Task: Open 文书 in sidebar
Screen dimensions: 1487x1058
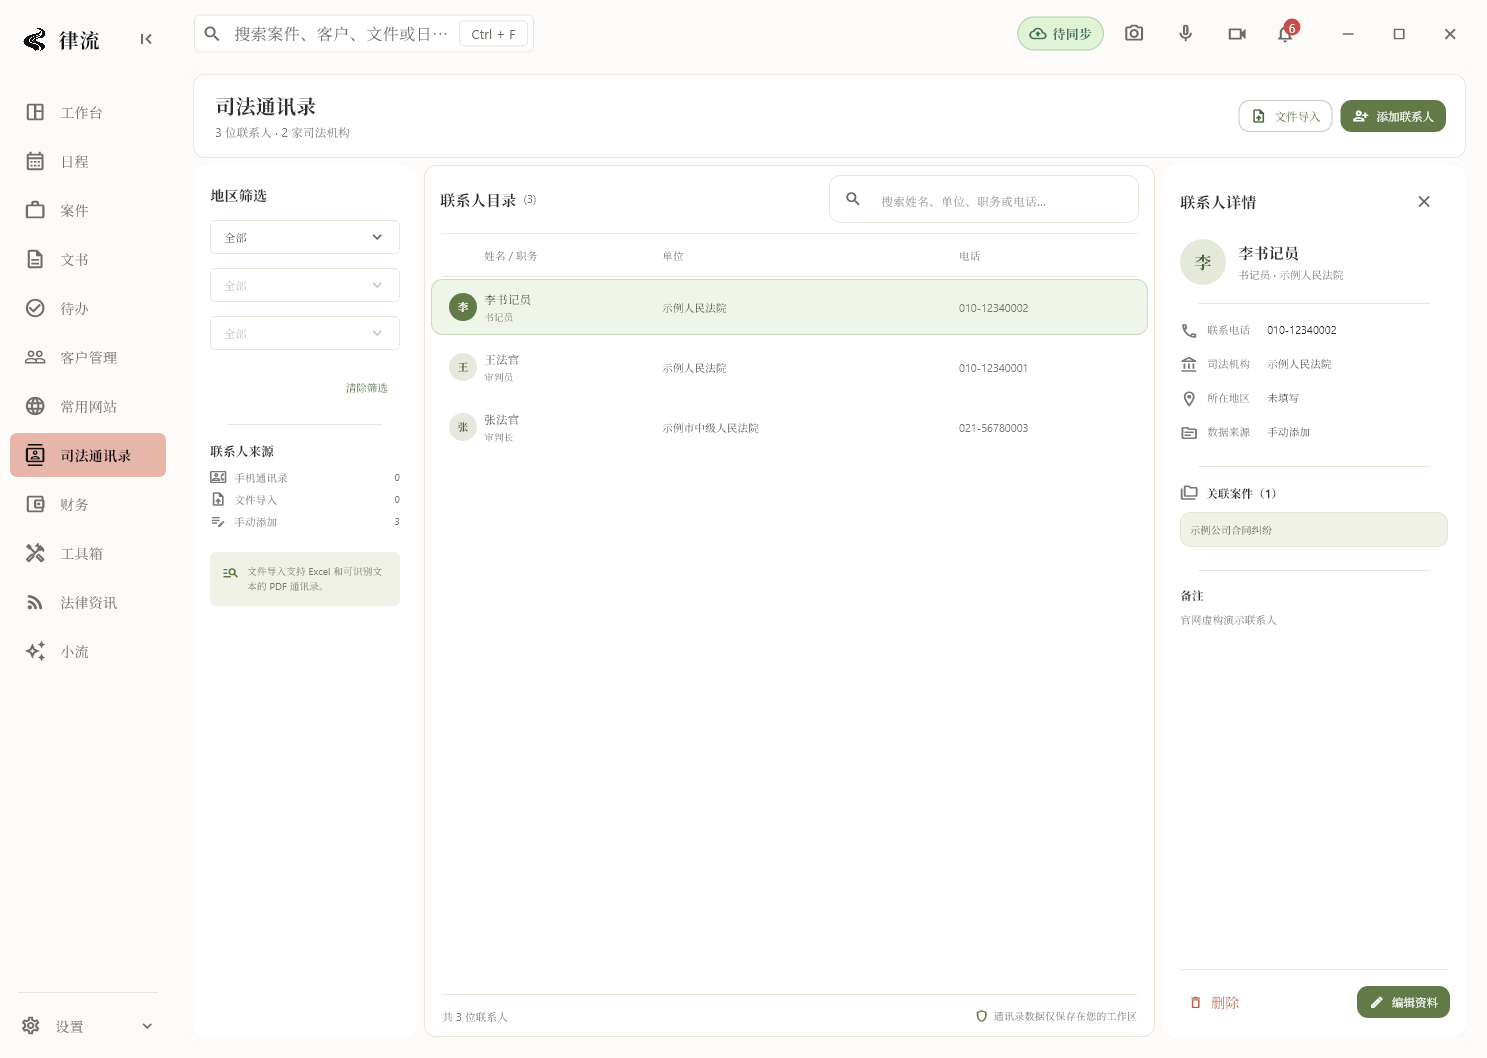Action: (x=88, y=259)
